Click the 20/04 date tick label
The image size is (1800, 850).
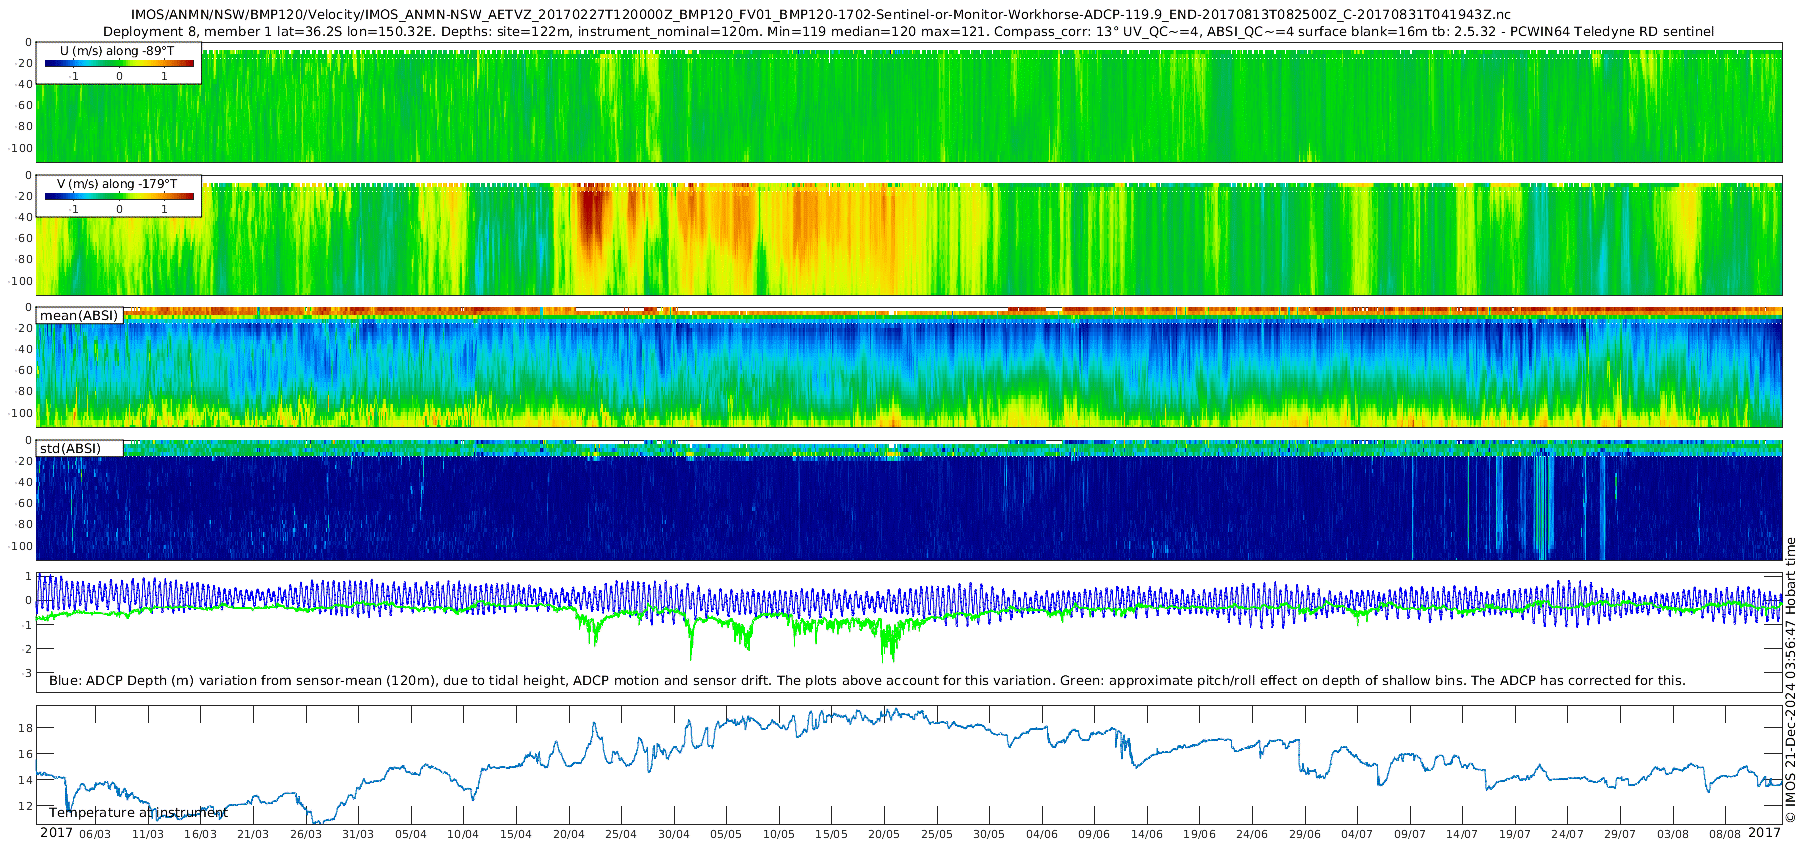click(568, 834)
